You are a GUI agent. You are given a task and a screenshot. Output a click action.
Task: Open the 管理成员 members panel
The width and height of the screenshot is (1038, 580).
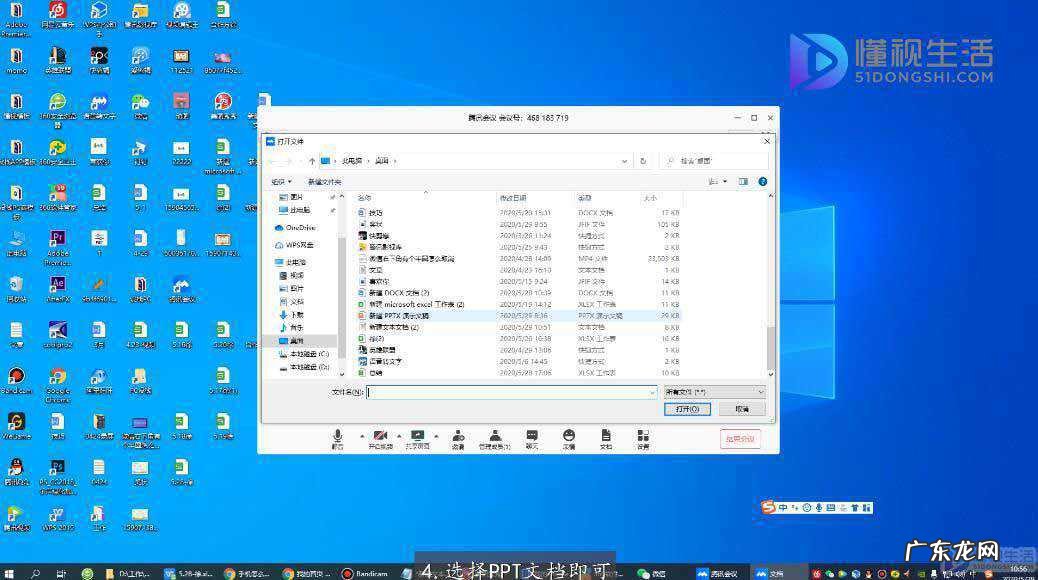pyautogui.click(x=495, y=433)
